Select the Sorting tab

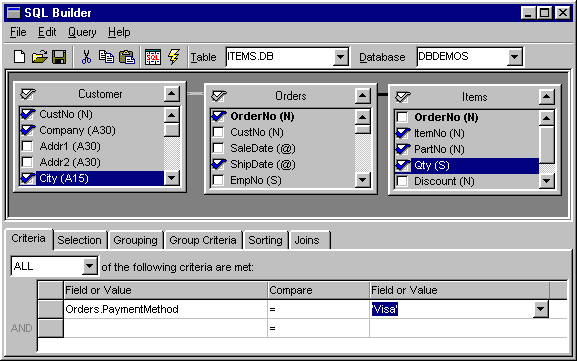click(x=265, y=240)
